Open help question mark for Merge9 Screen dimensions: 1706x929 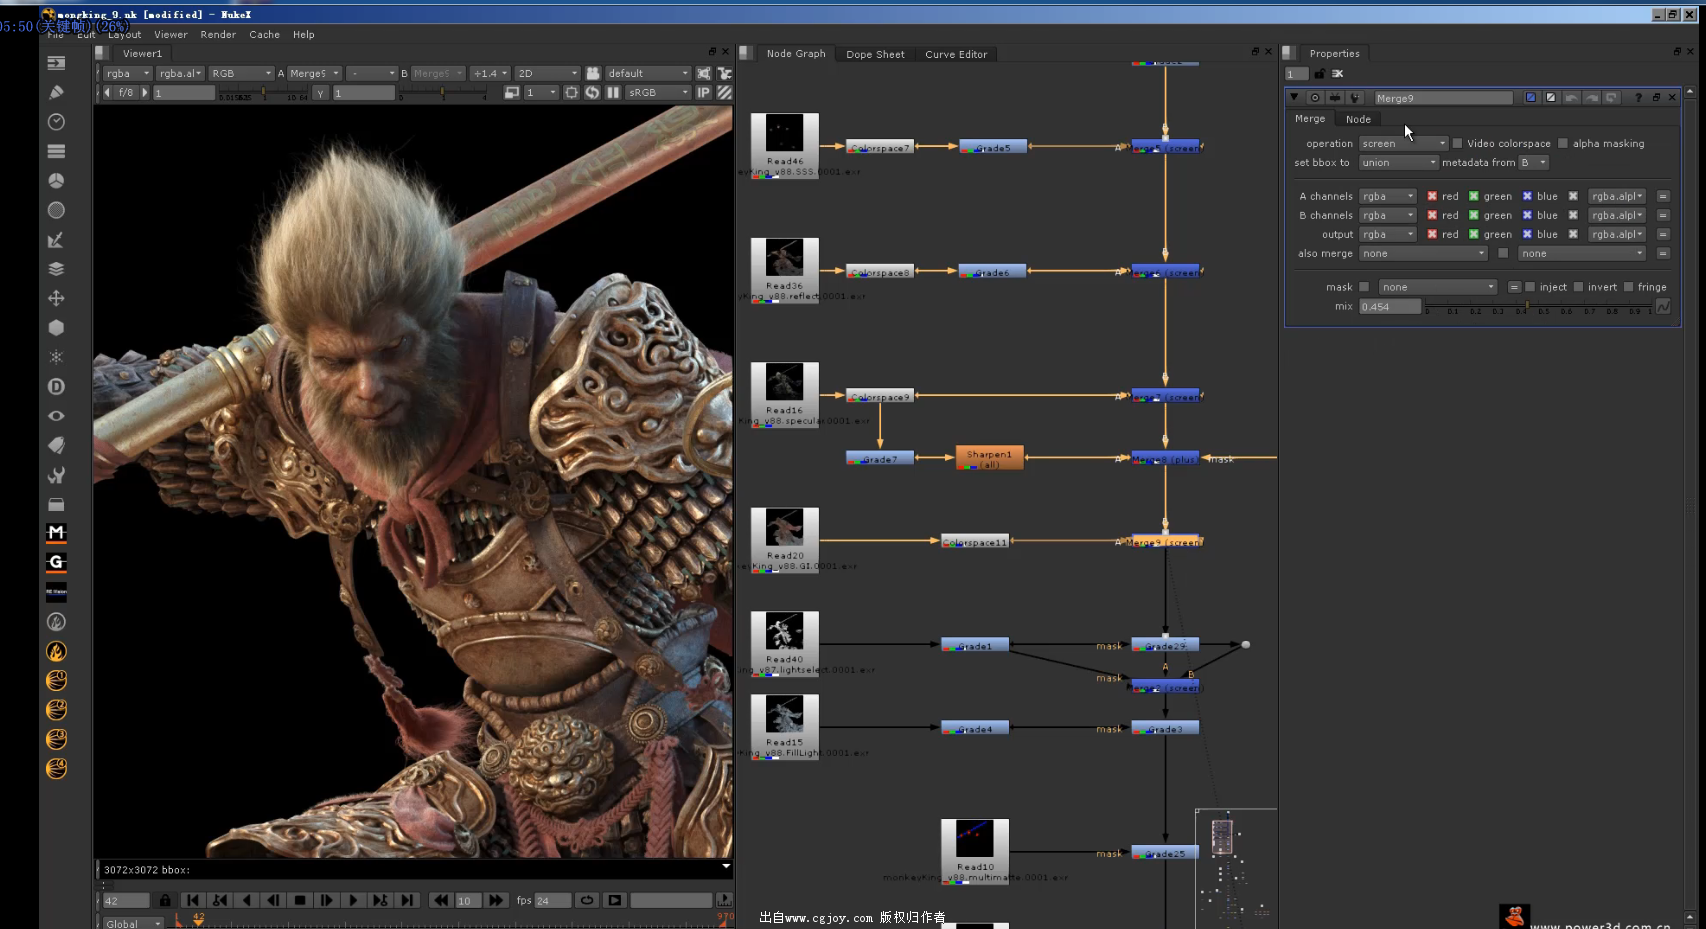pyautogui.click(x=1638, y=97)
